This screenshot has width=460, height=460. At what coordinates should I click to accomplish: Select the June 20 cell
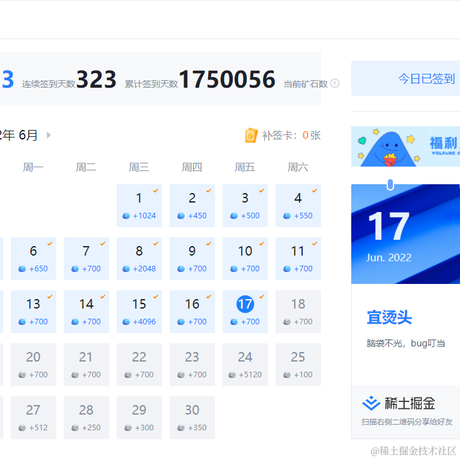tap(33, 365)
